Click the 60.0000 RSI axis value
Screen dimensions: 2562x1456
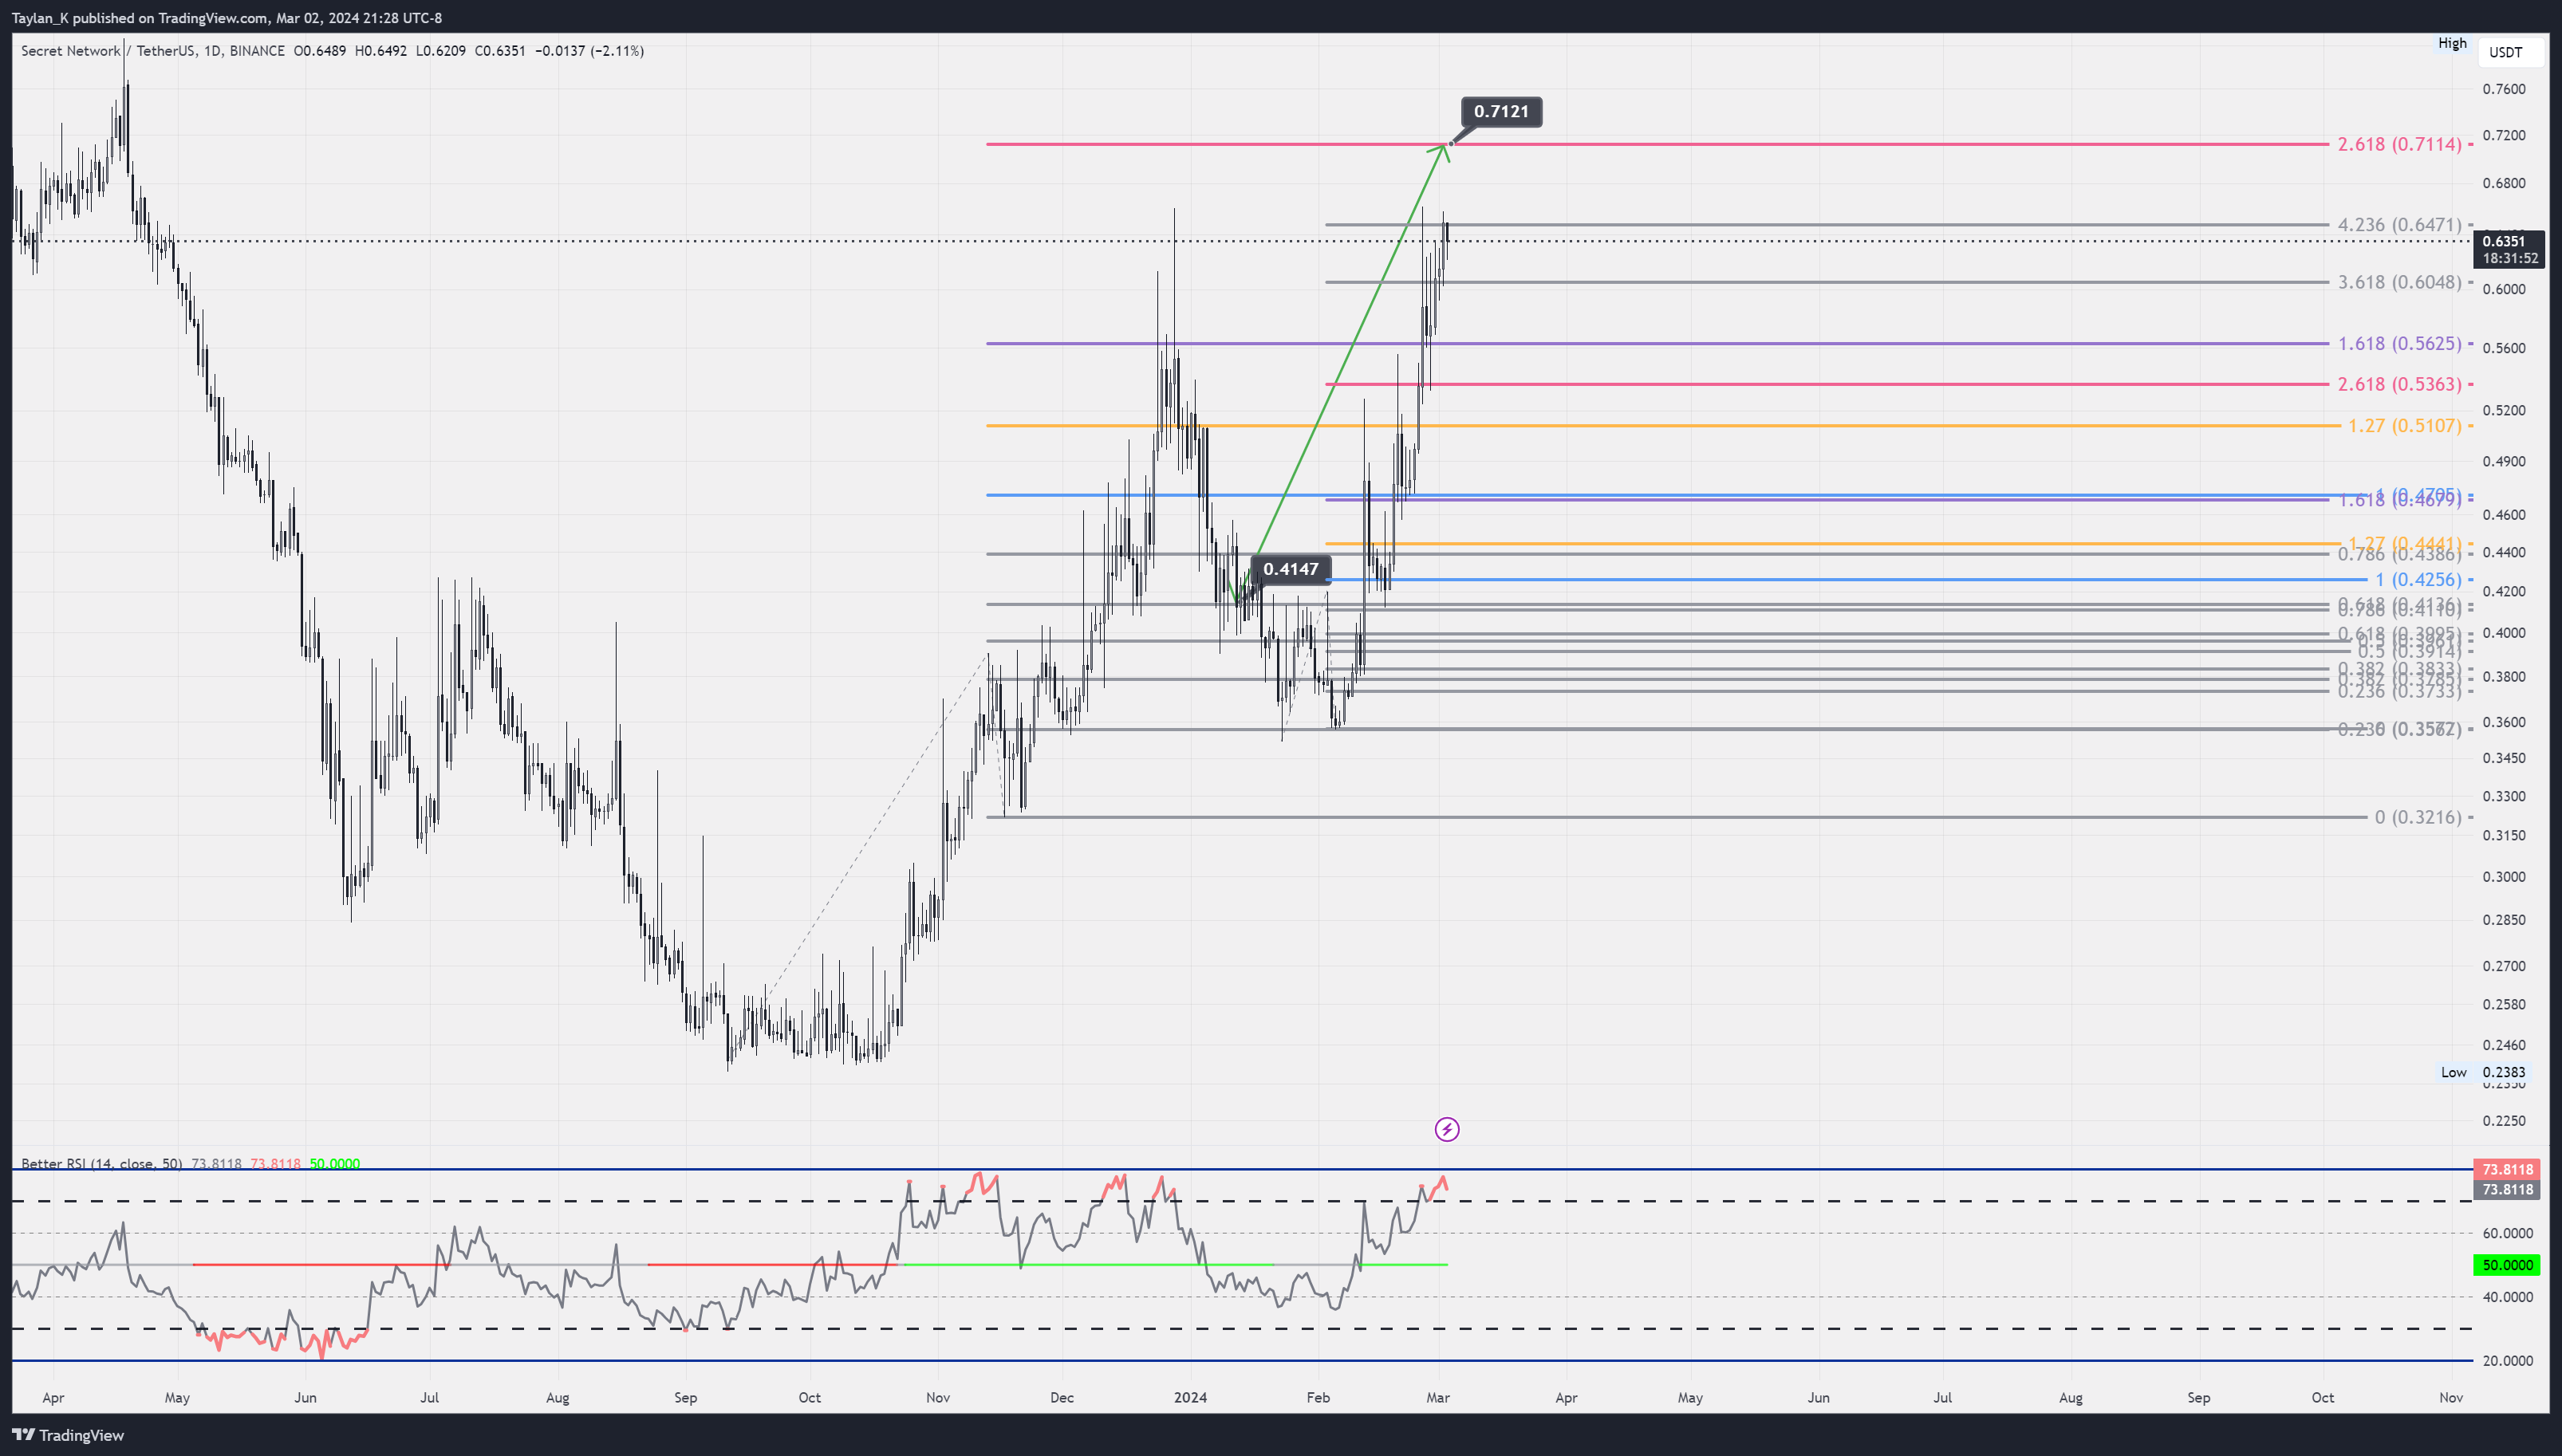2507,1233
